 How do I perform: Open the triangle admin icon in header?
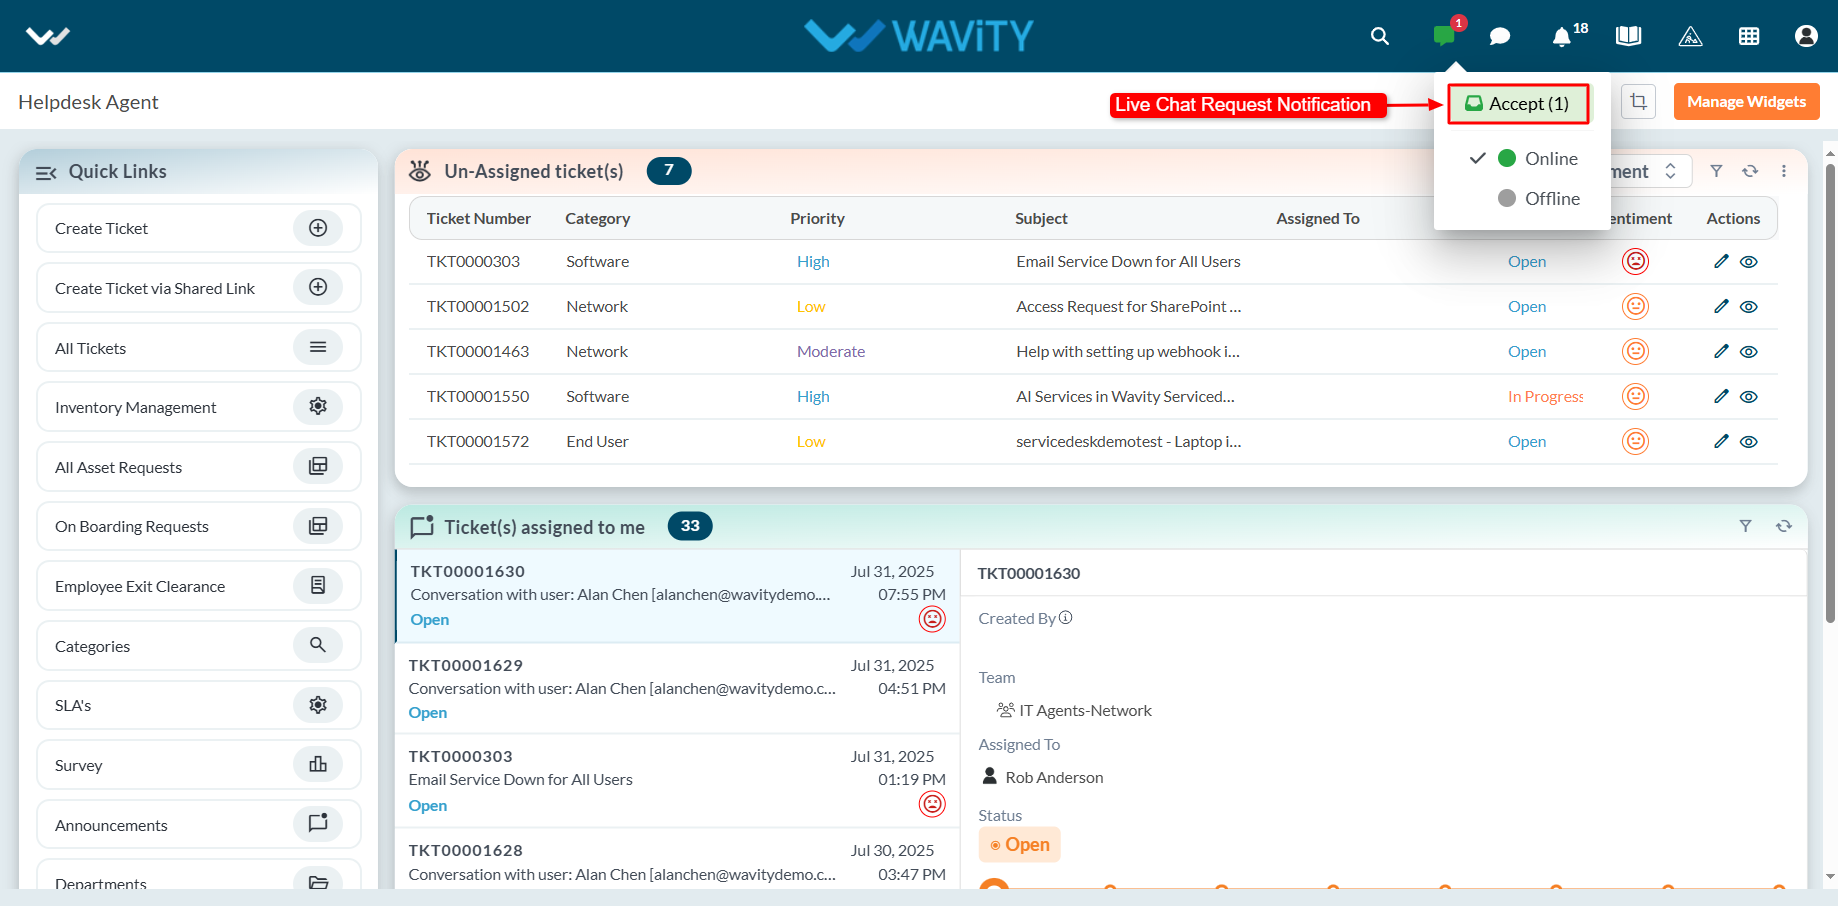point(1690,36)
